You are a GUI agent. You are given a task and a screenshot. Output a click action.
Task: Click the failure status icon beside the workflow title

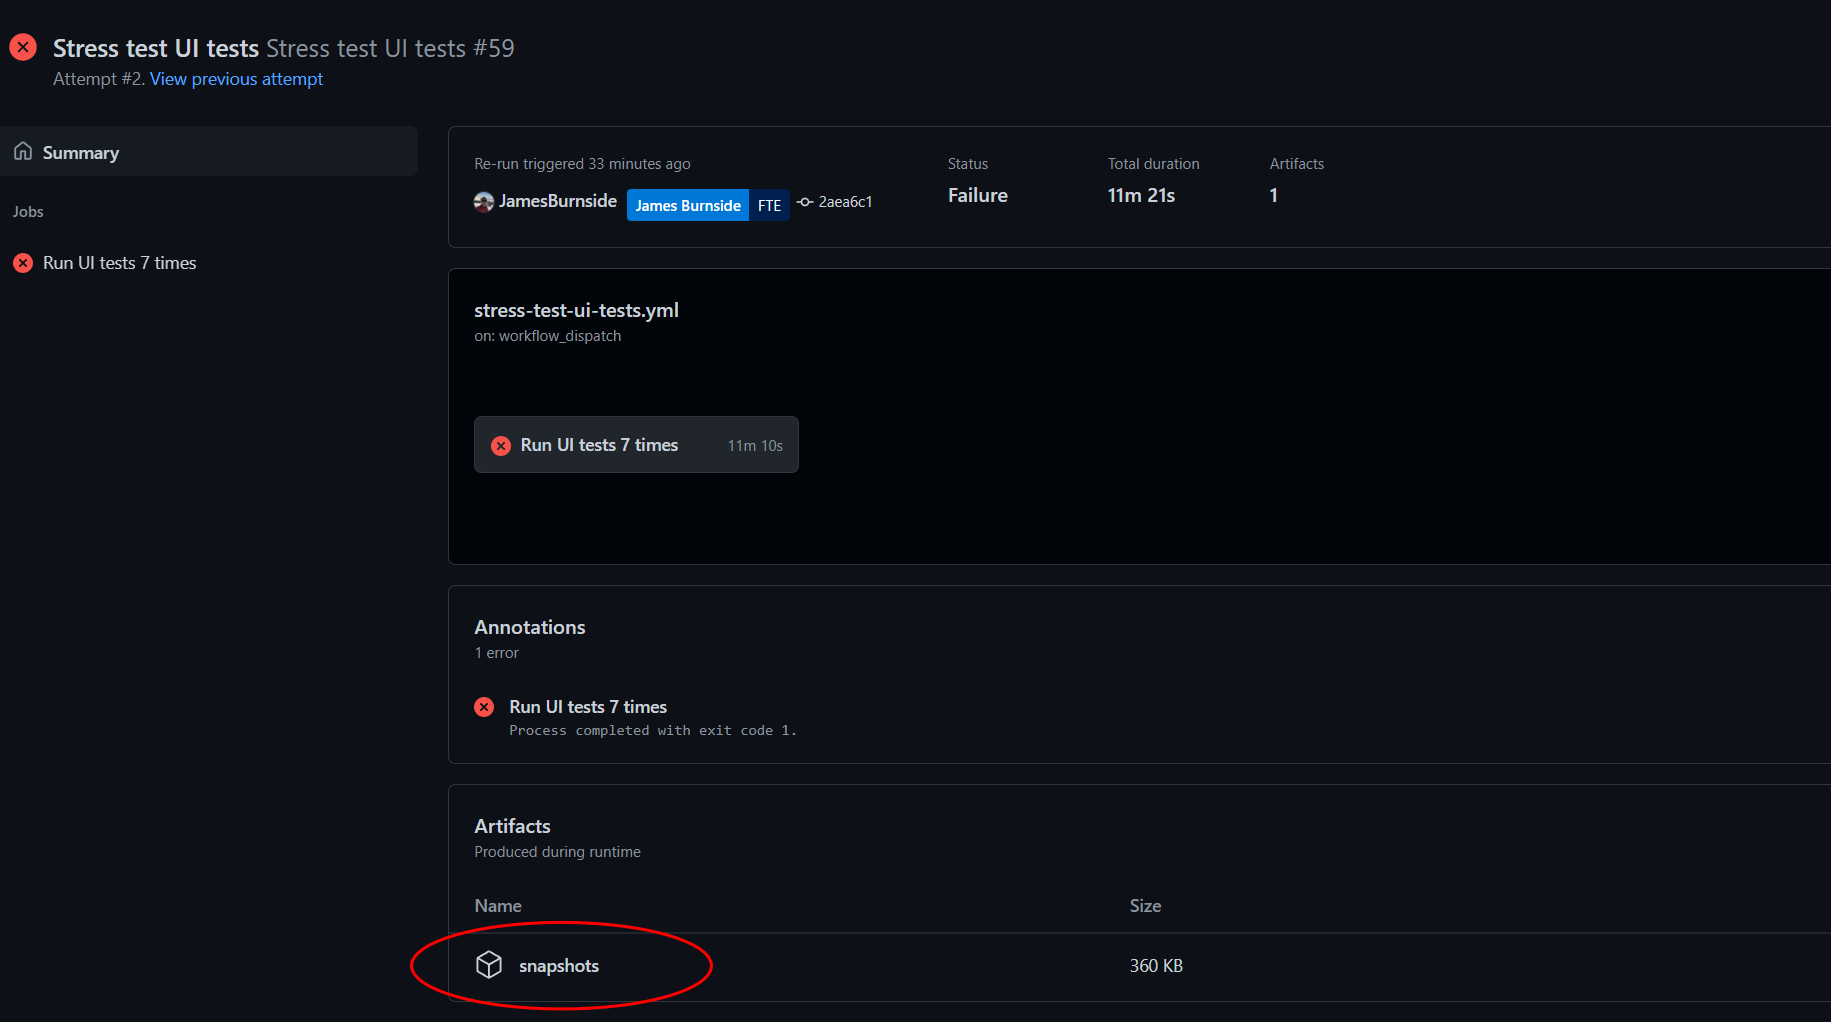click(22, 46)
